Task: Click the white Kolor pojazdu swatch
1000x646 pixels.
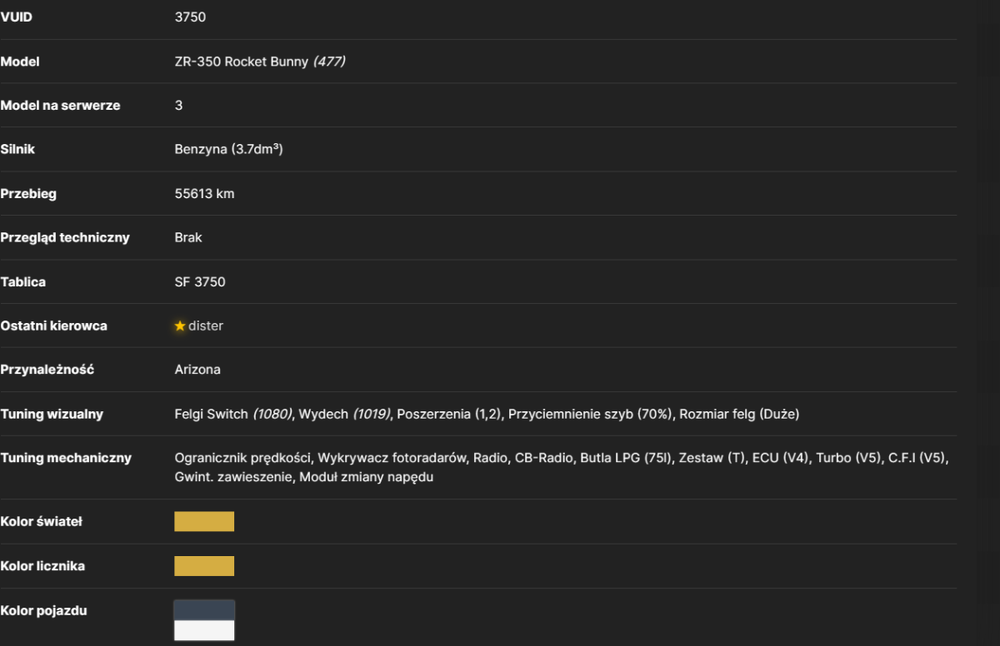Action: click(204, 630)
